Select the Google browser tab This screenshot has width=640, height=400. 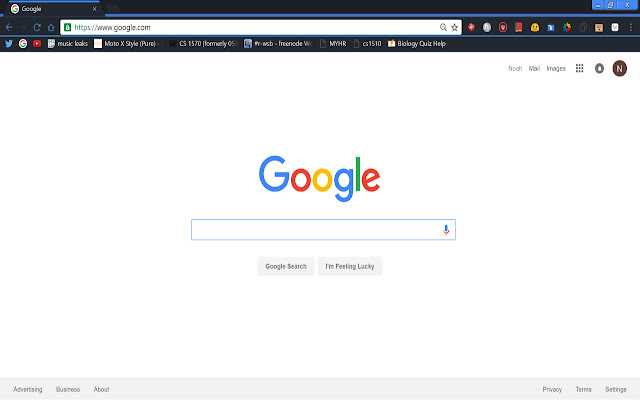[52, 9]
